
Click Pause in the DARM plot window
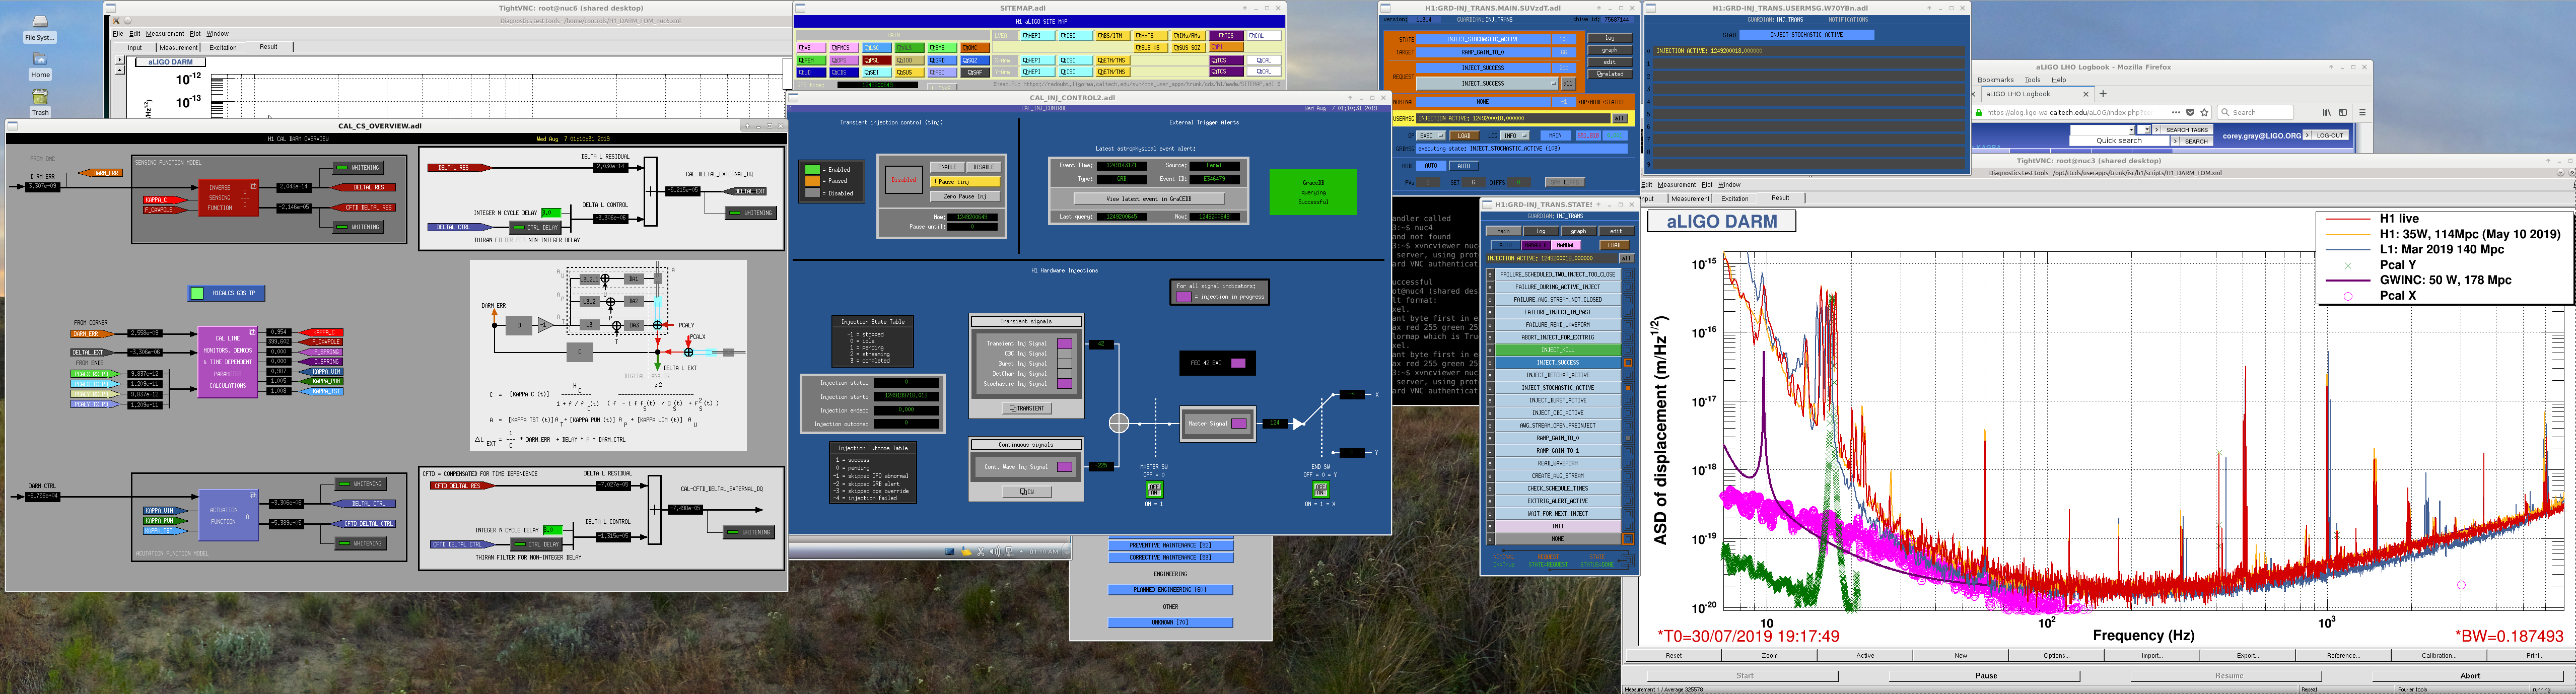1986,676
